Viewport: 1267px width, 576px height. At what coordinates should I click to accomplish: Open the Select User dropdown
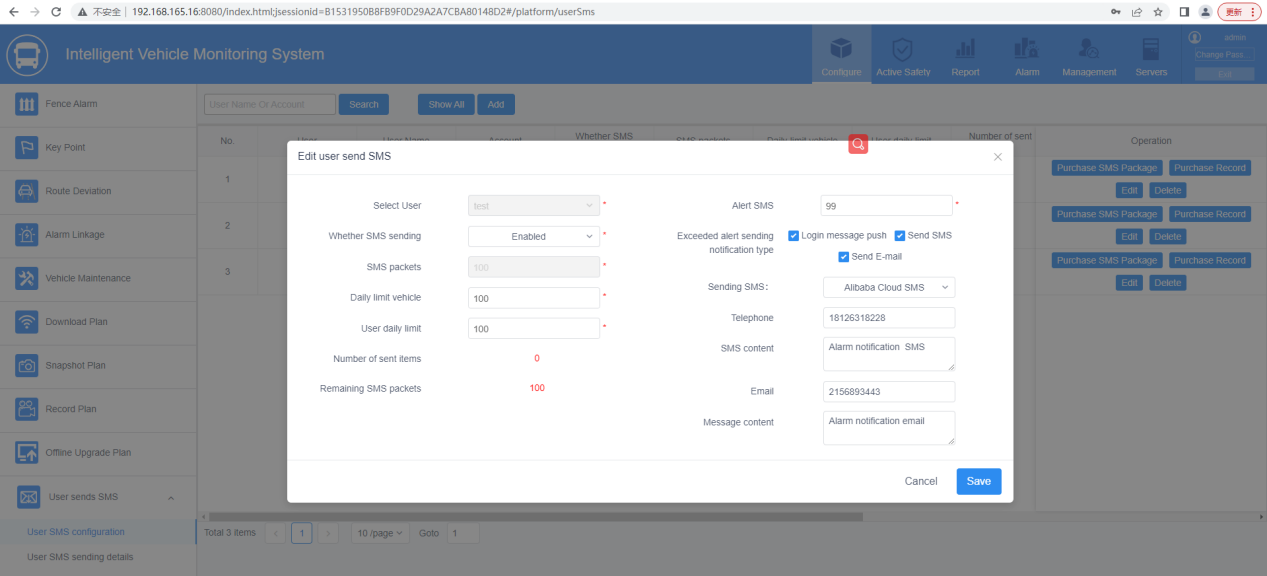tap(534, 205)
